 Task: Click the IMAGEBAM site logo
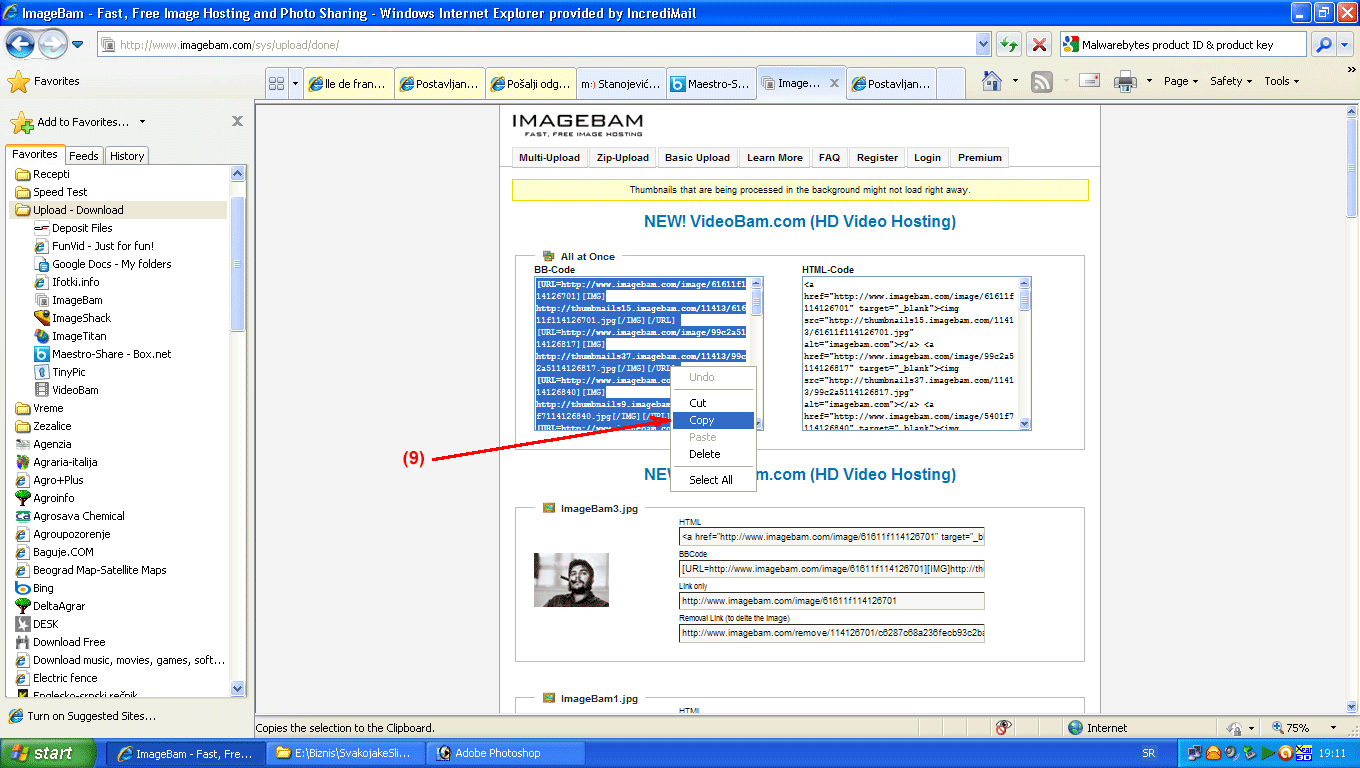point(577,125)
